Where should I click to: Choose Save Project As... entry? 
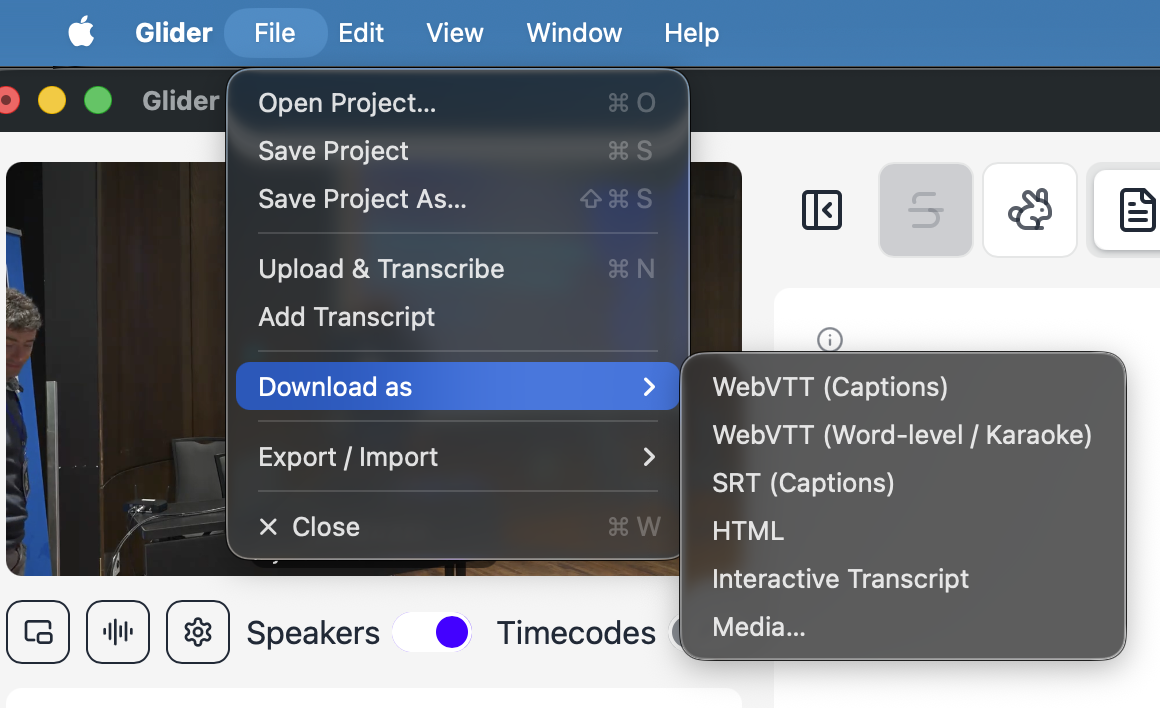(457, 199)
